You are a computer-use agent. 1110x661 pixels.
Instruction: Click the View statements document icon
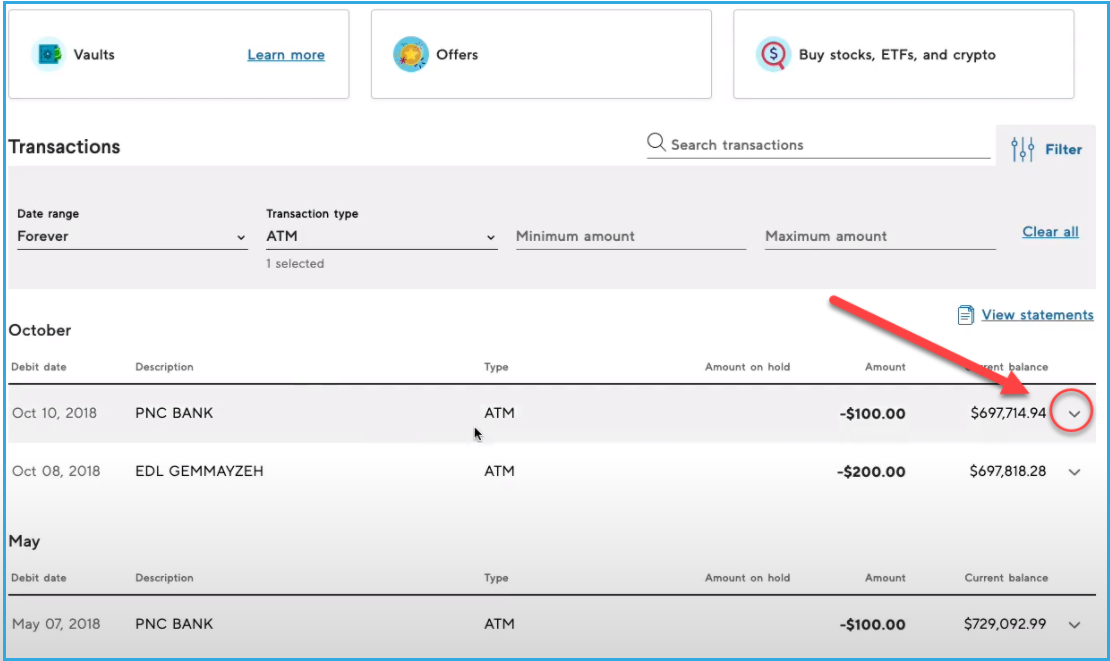coord(965,315)
